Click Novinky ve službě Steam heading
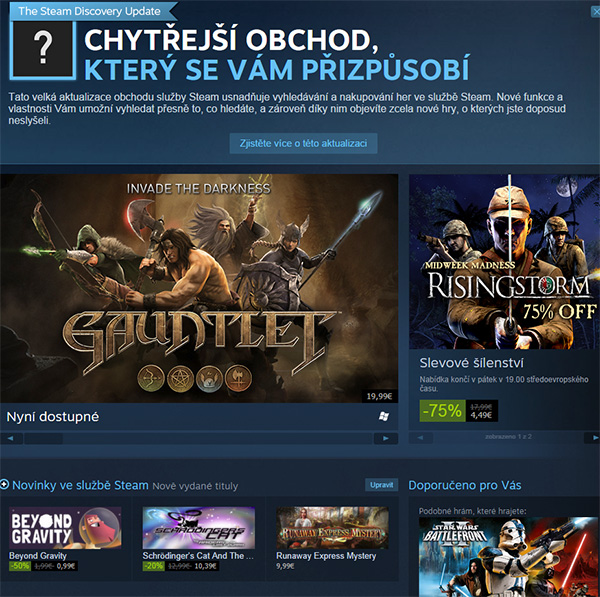This screenshot has height=597, width=600. (x=80, y=485)
